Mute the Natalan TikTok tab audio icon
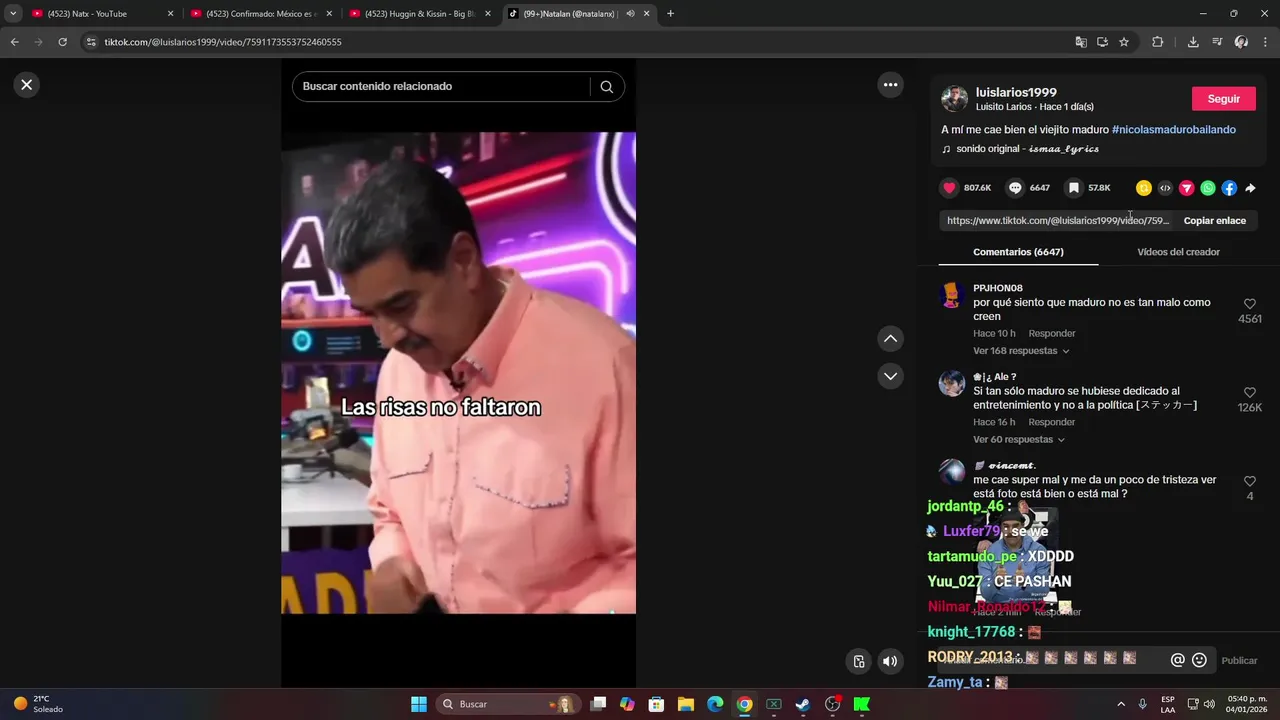 630,14
